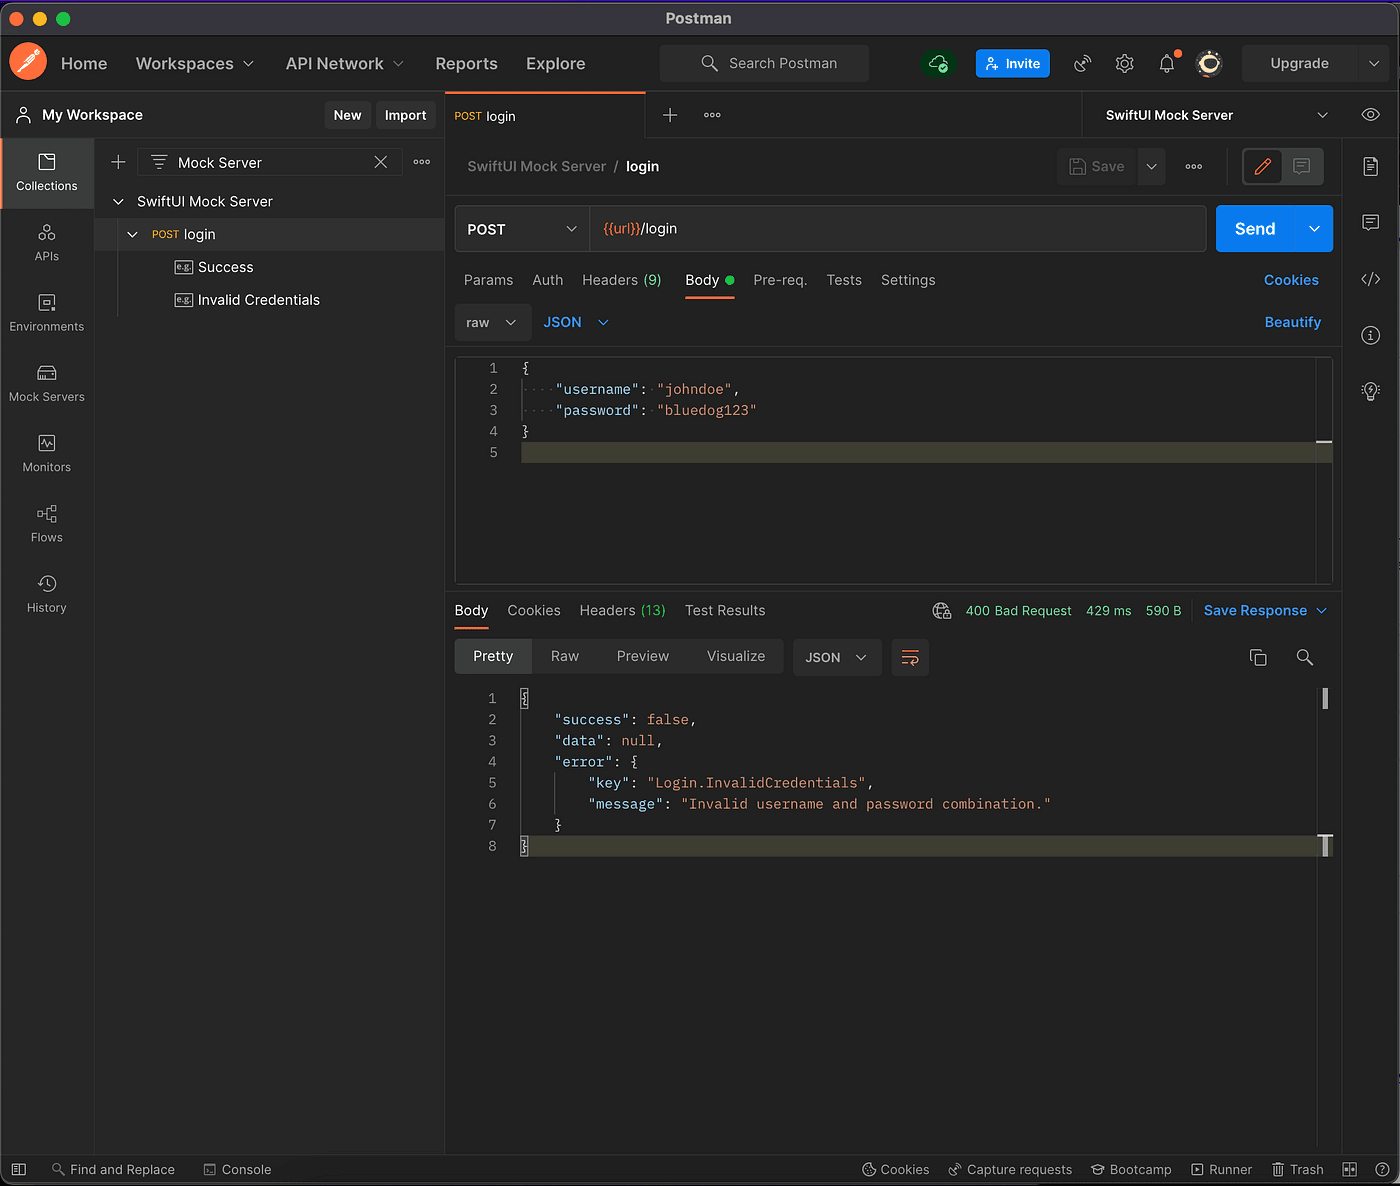The image size is (1400, 1186).
Task: Add a new request tab
Action: coord(670,115)
